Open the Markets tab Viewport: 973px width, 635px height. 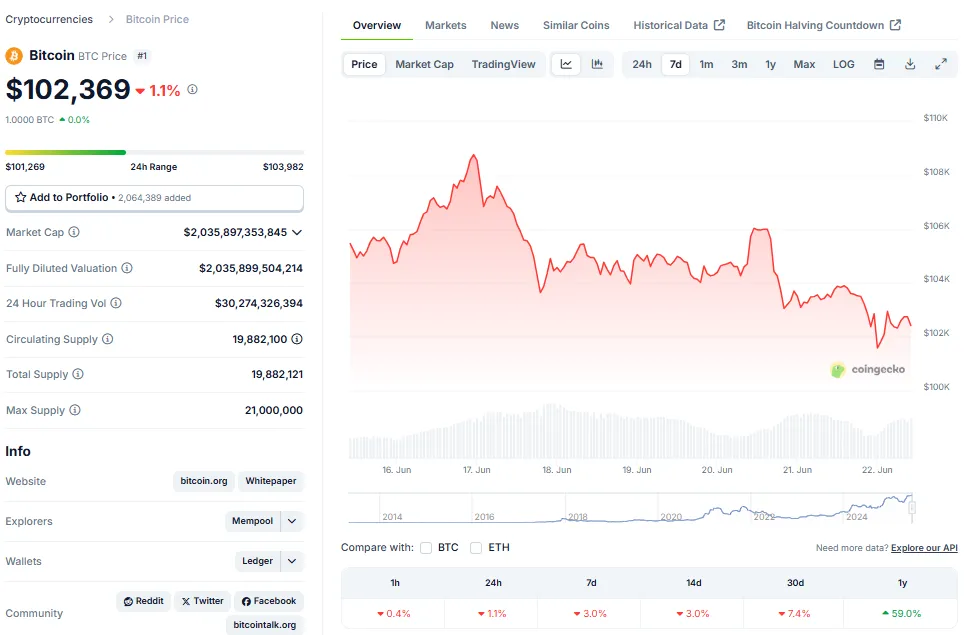[x=446, y=25]
